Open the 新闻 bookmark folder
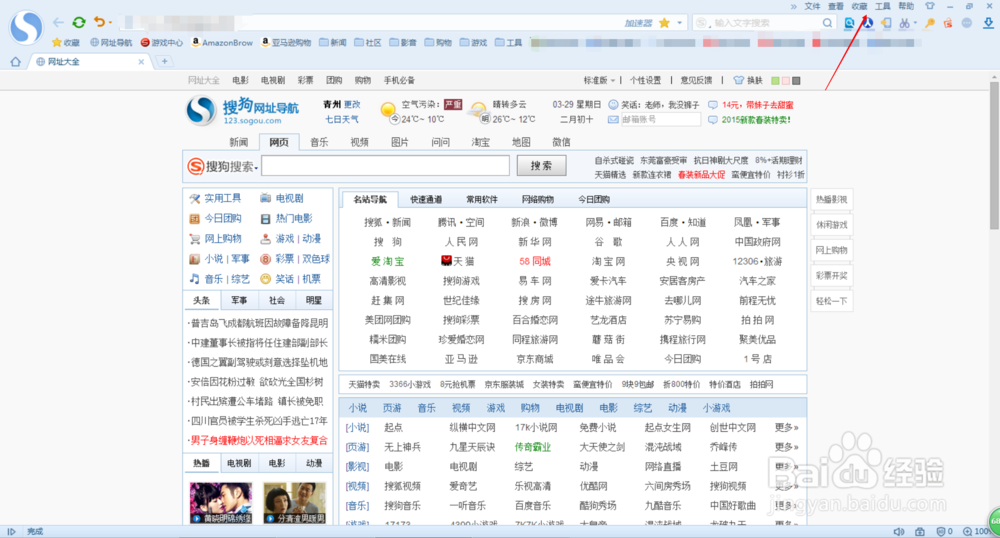 pos(333,43)
